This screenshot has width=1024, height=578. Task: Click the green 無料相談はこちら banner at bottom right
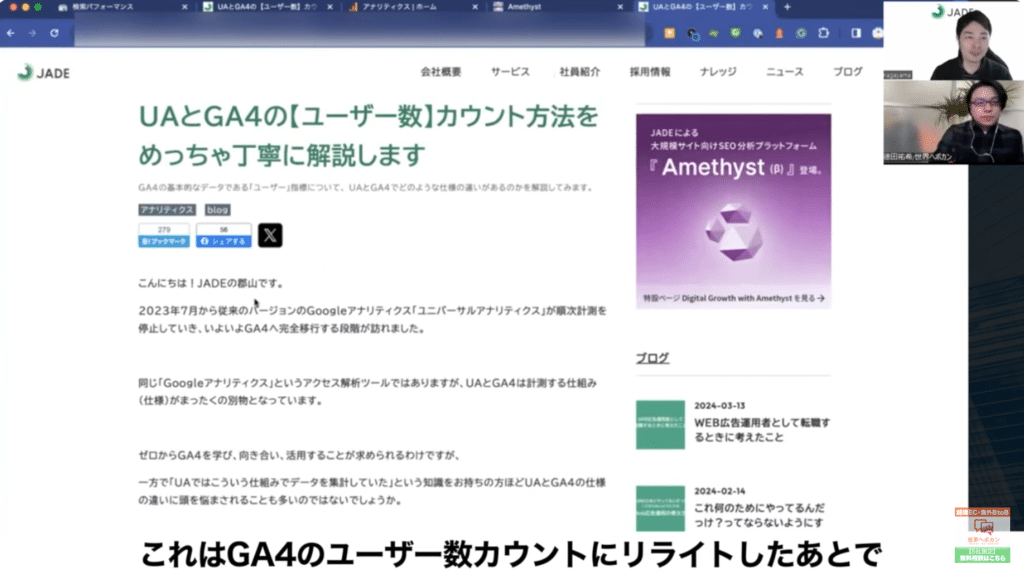(982, 554)
